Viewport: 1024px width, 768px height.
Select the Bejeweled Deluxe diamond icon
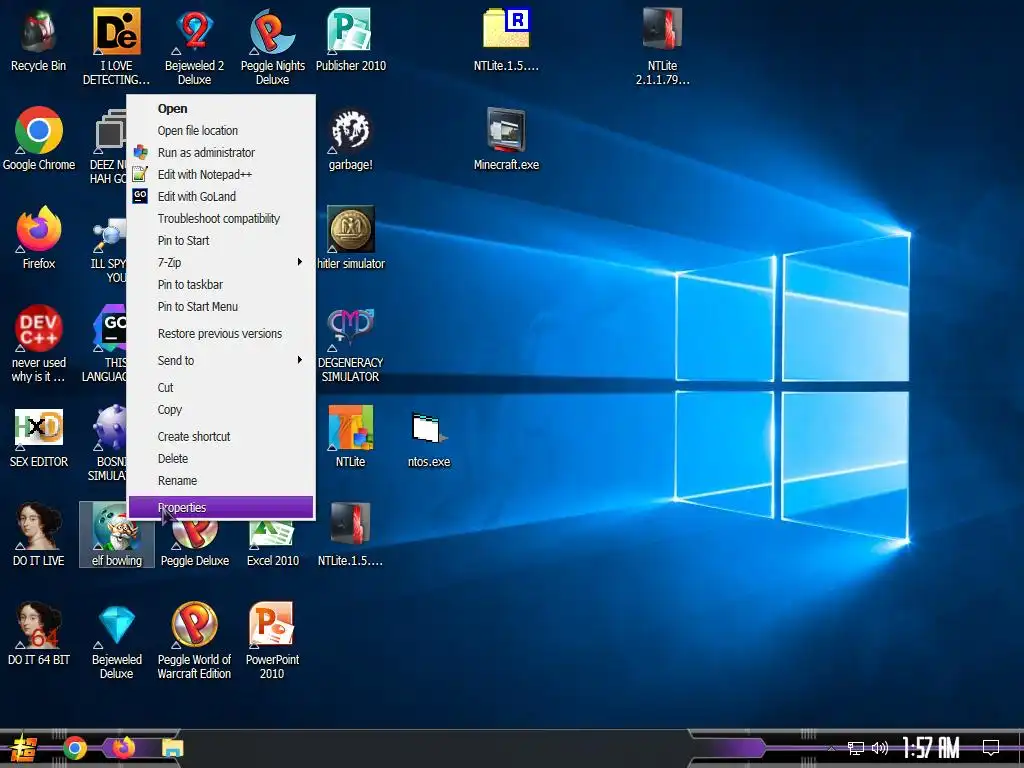tap(117, 640)
